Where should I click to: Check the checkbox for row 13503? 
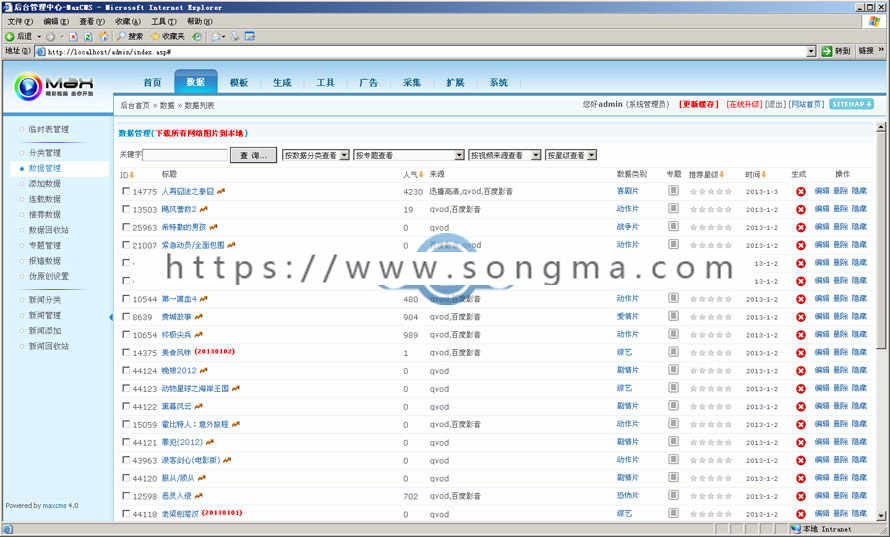click(126, 209)
